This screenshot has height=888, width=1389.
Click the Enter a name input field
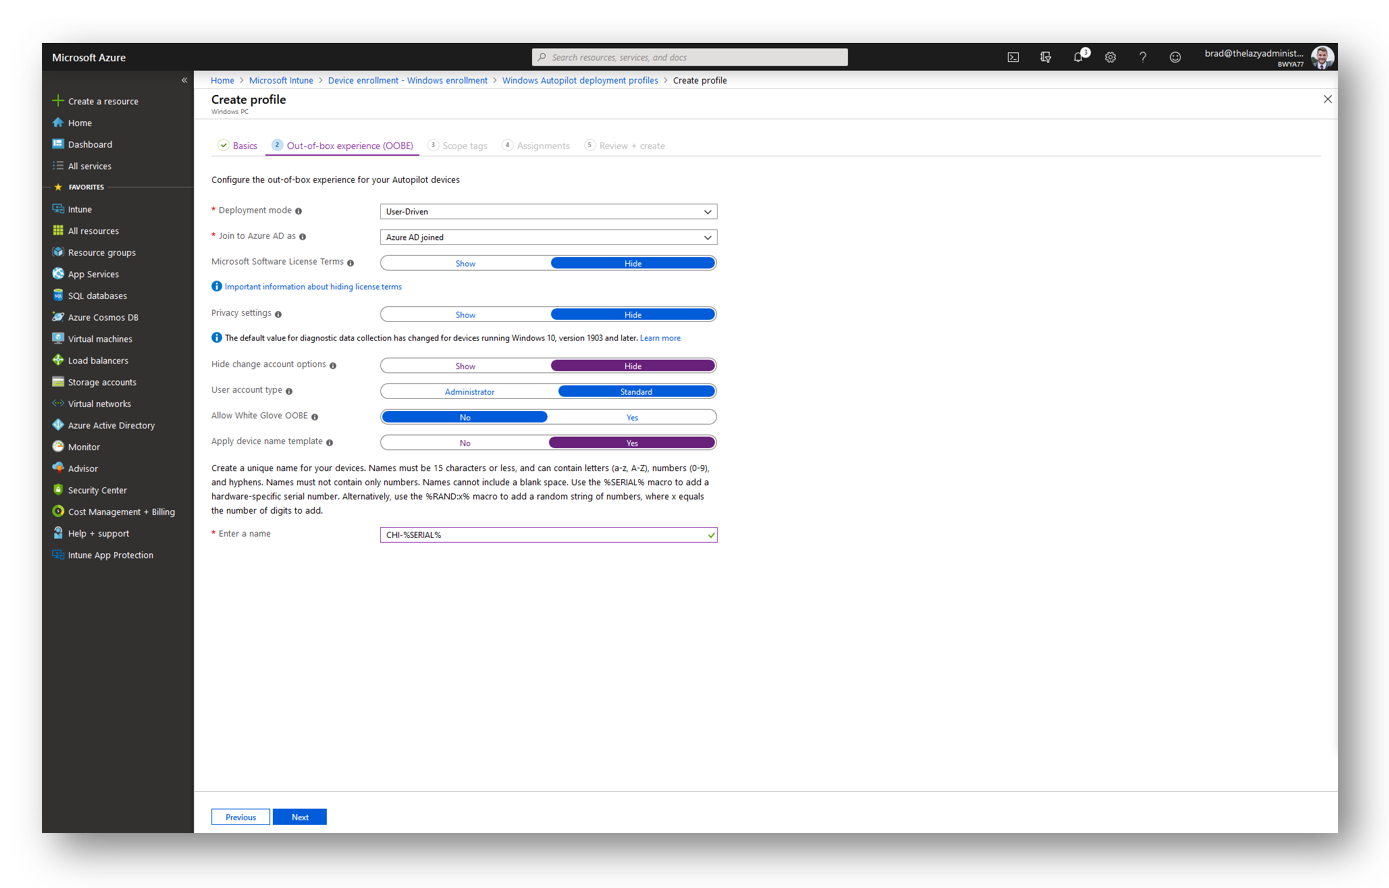(x=548, y=535)
